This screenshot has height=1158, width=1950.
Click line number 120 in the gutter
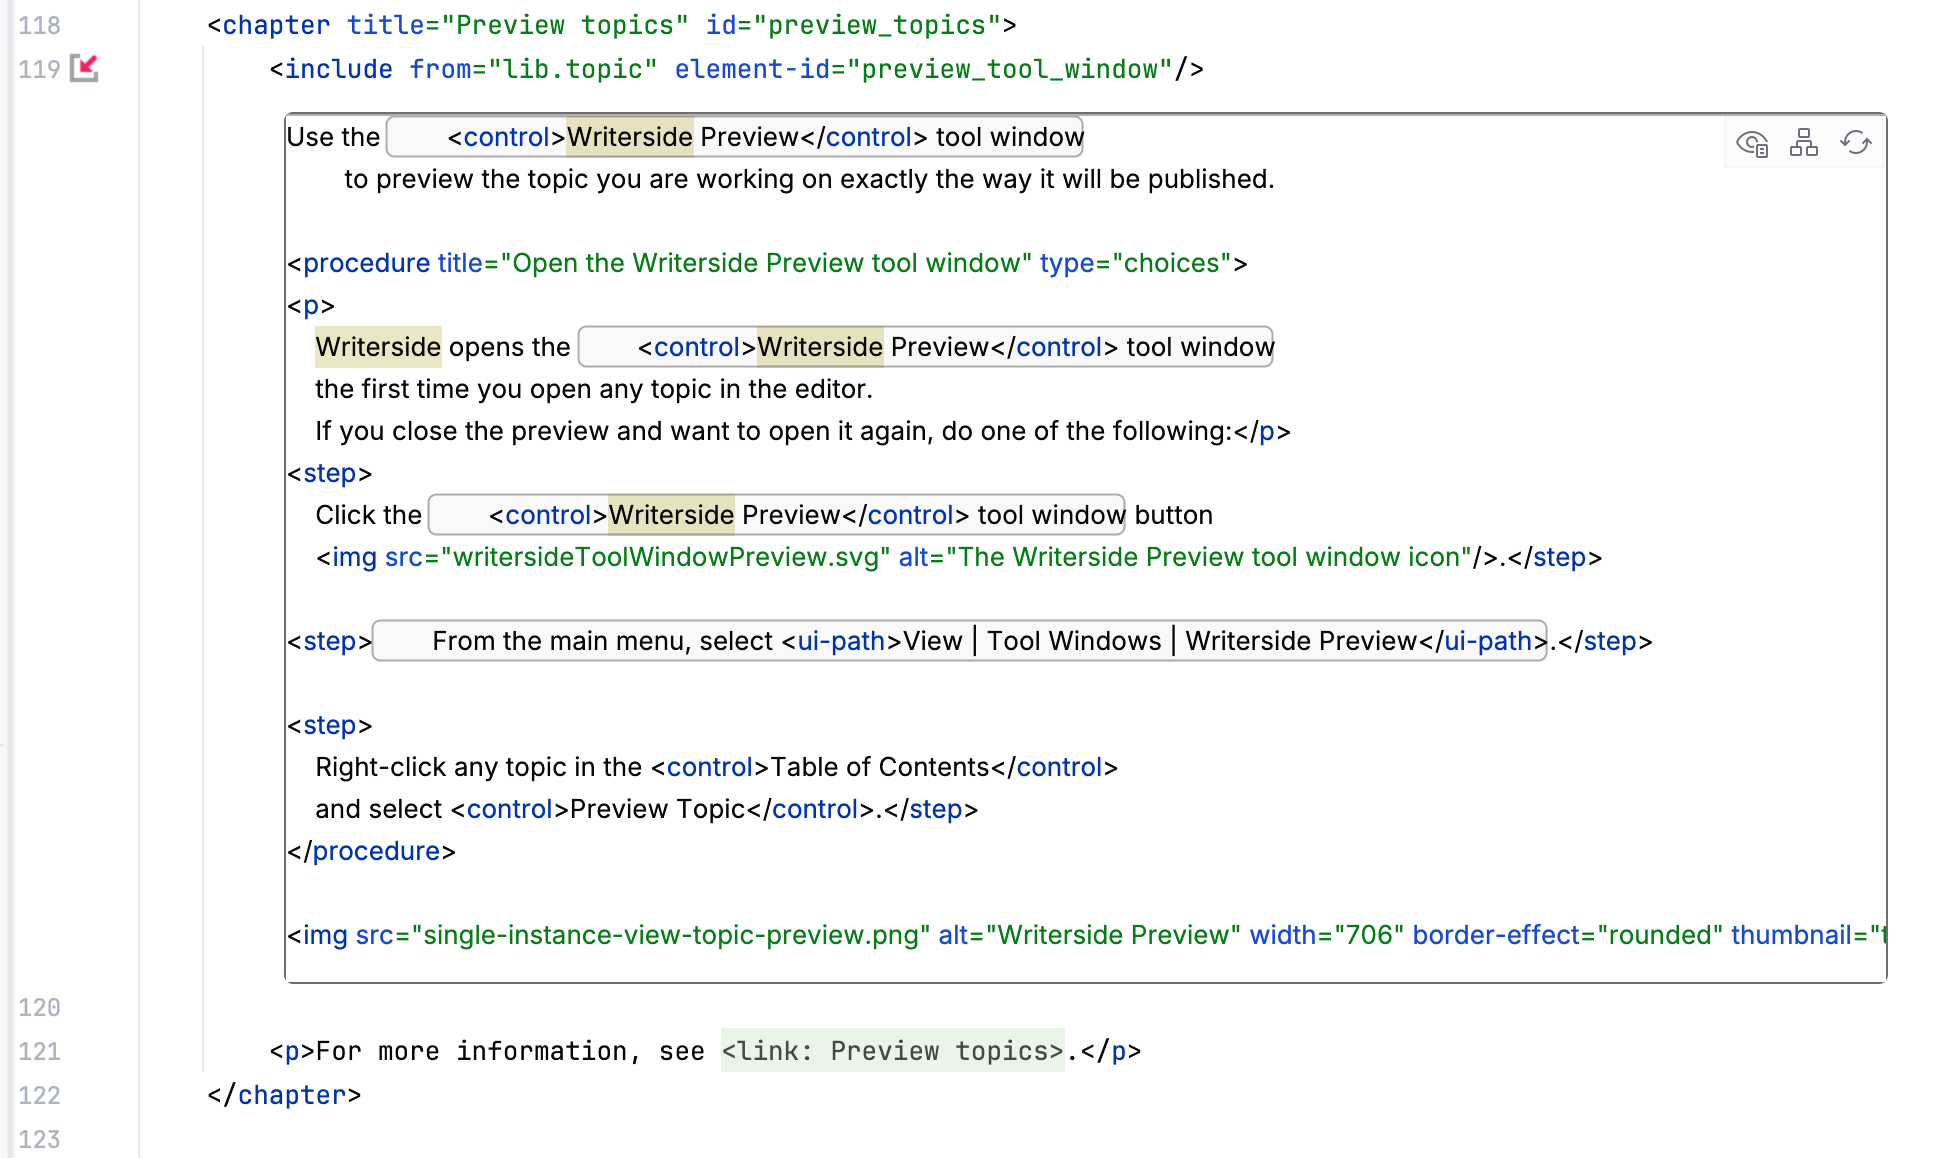point(39,1007)
